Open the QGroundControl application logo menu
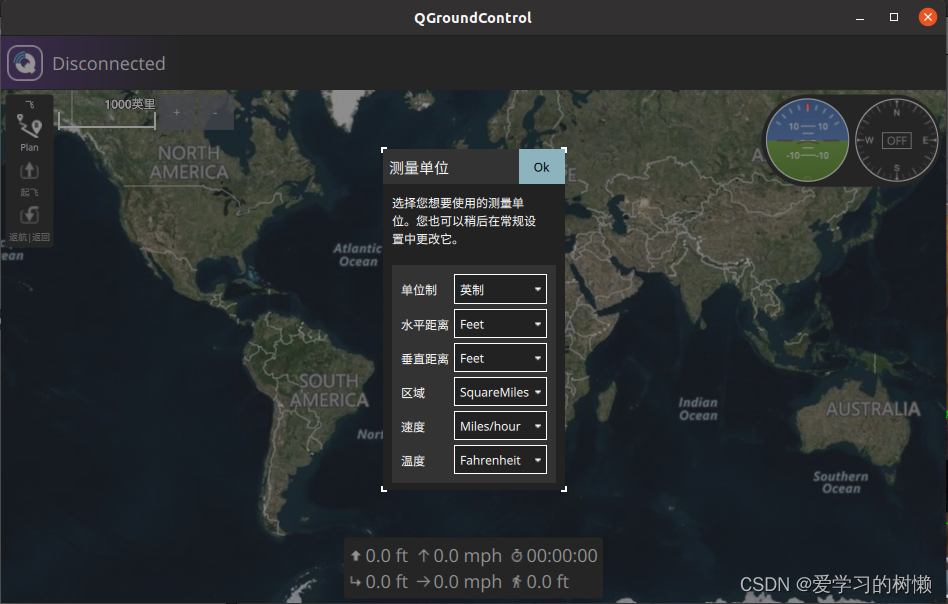Viewport: 948px width, 604px height. 25,63
